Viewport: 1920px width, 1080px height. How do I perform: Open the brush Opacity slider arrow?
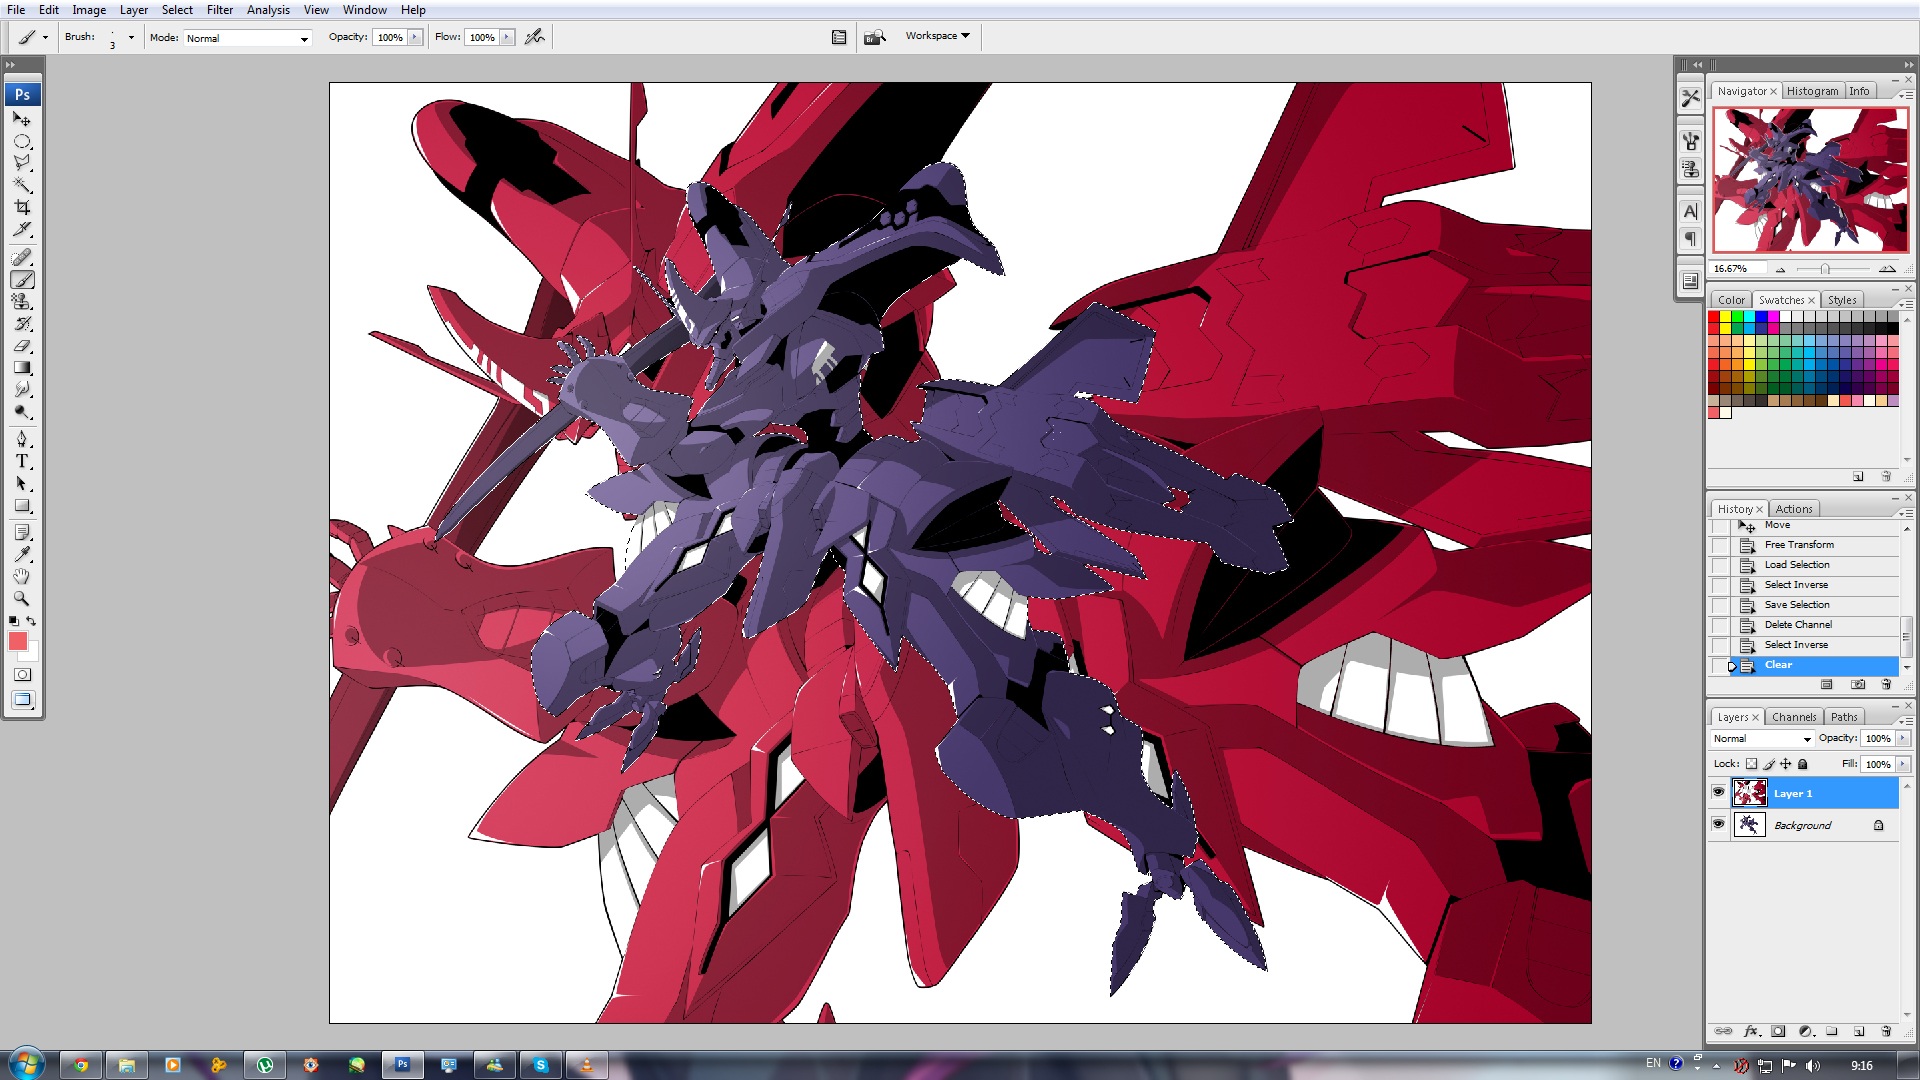[415, 37]
